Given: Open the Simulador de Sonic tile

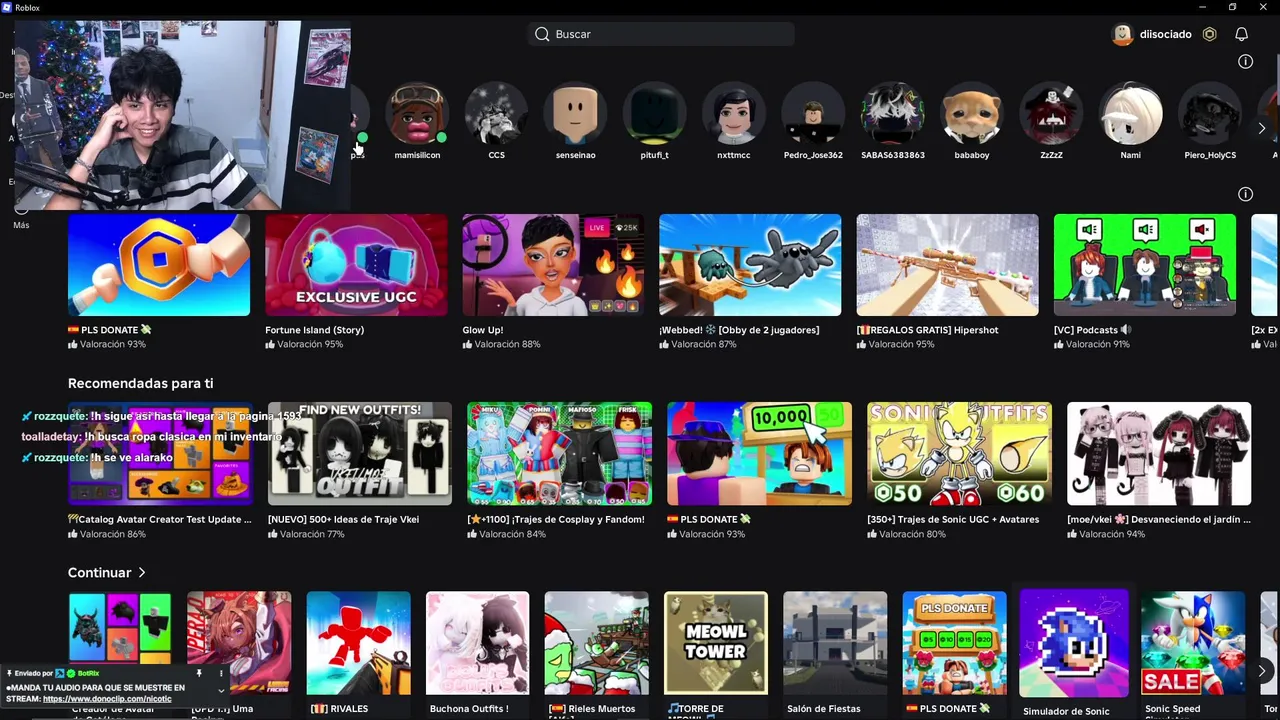Looking at the screenshot, I should (x=1074, y=643).
